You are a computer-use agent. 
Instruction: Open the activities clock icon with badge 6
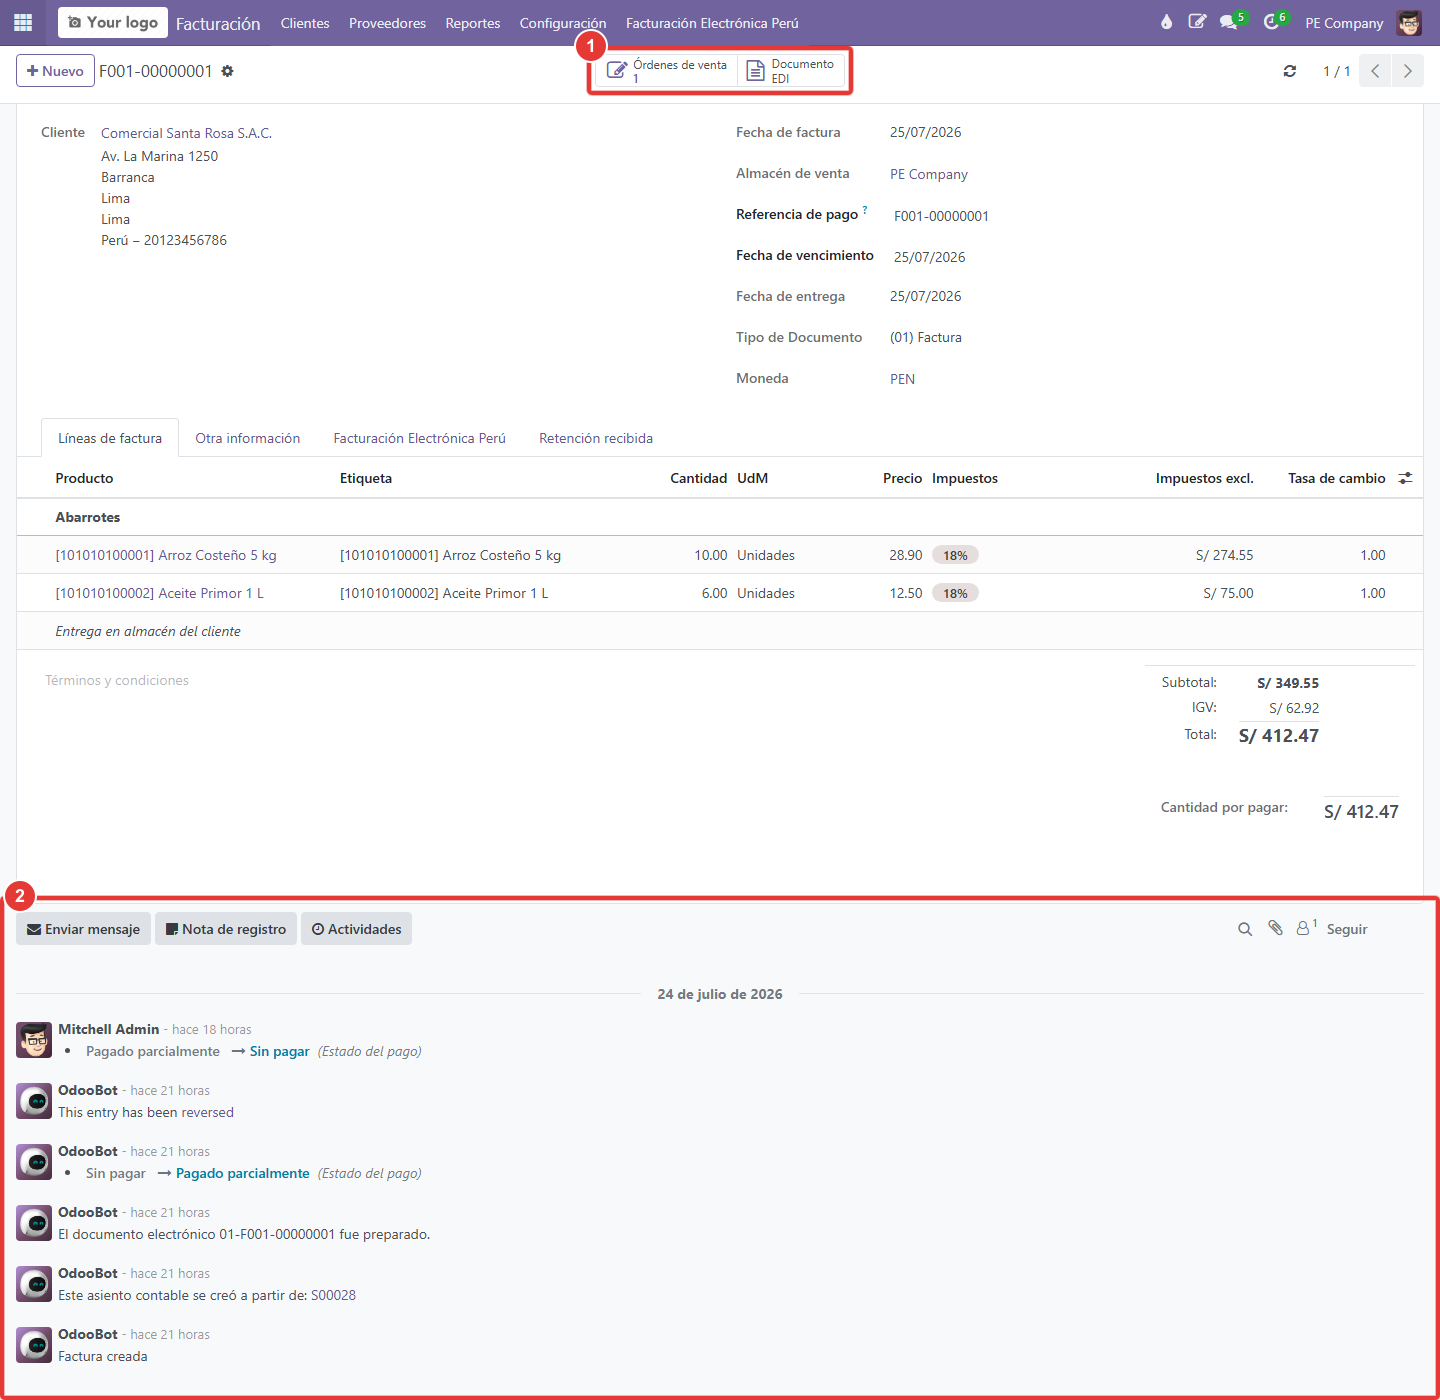click(1274, 21)
